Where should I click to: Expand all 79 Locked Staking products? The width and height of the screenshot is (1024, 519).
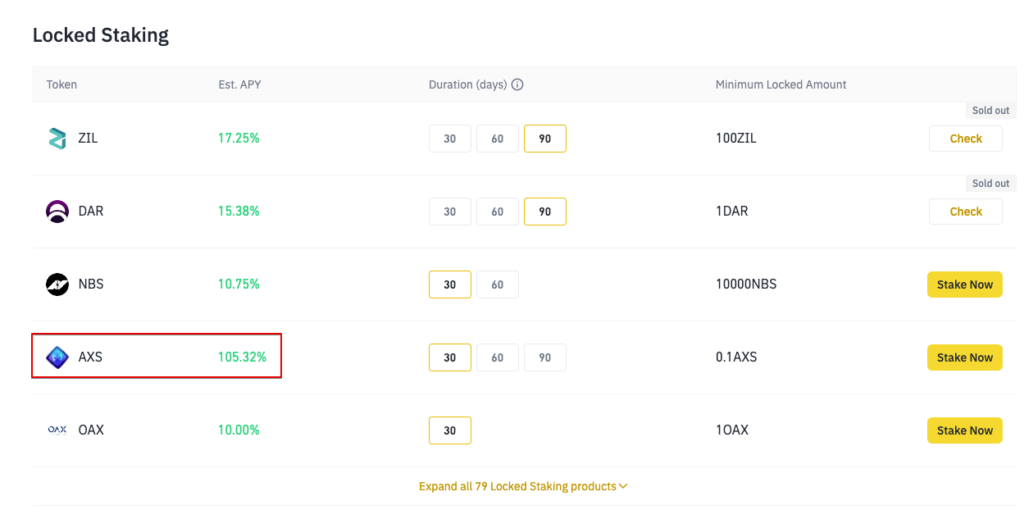[523, 486]
